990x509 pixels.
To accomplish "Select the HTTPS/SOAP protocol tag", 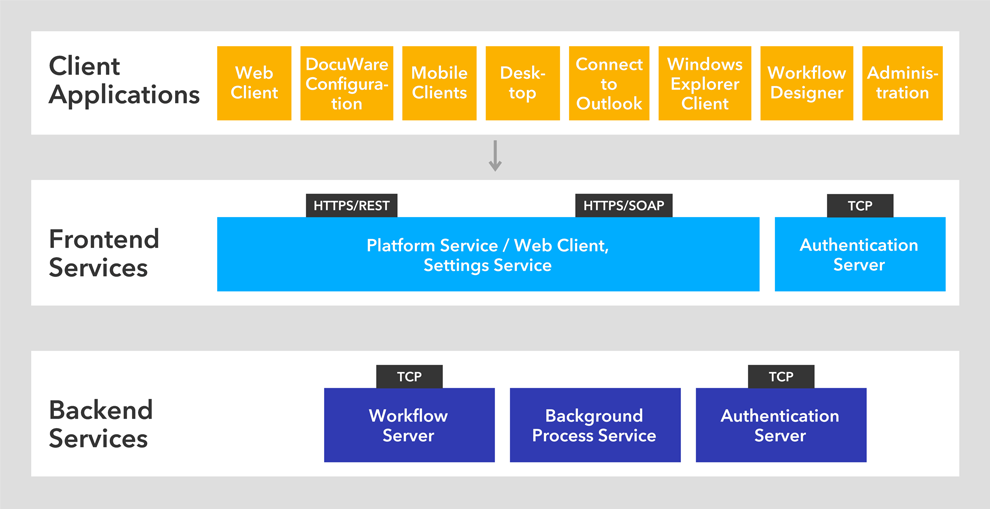I will (623, 206).
